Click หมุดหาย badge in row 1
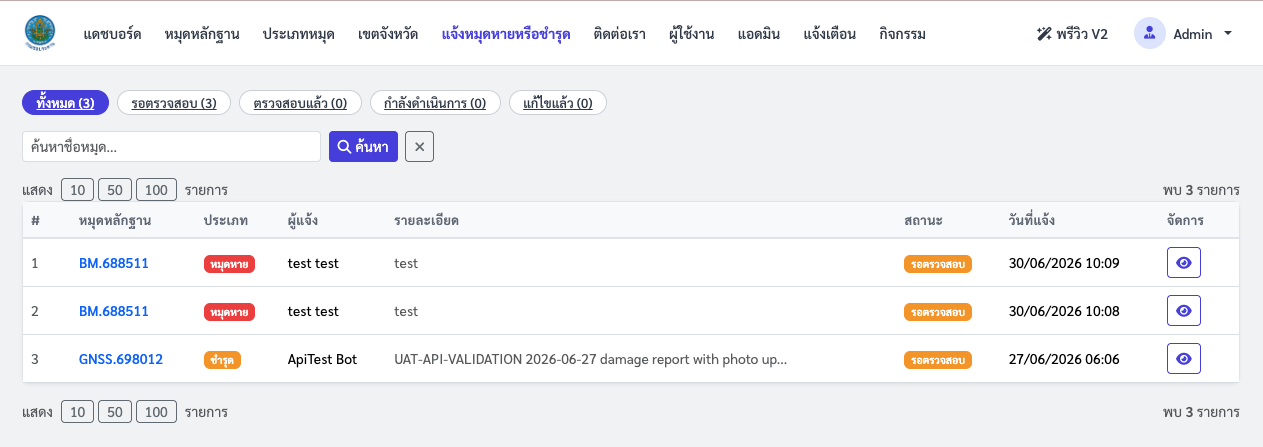Screen dimensions: 1263x447 point(230,264)
